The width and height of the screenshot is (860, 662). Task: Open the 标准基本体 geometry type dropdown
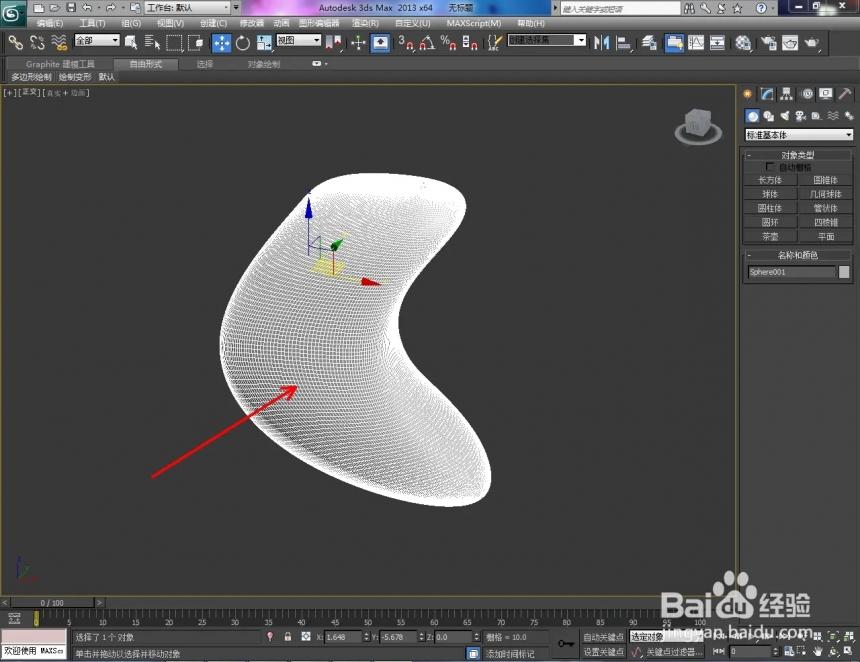[x=799, y=135]
